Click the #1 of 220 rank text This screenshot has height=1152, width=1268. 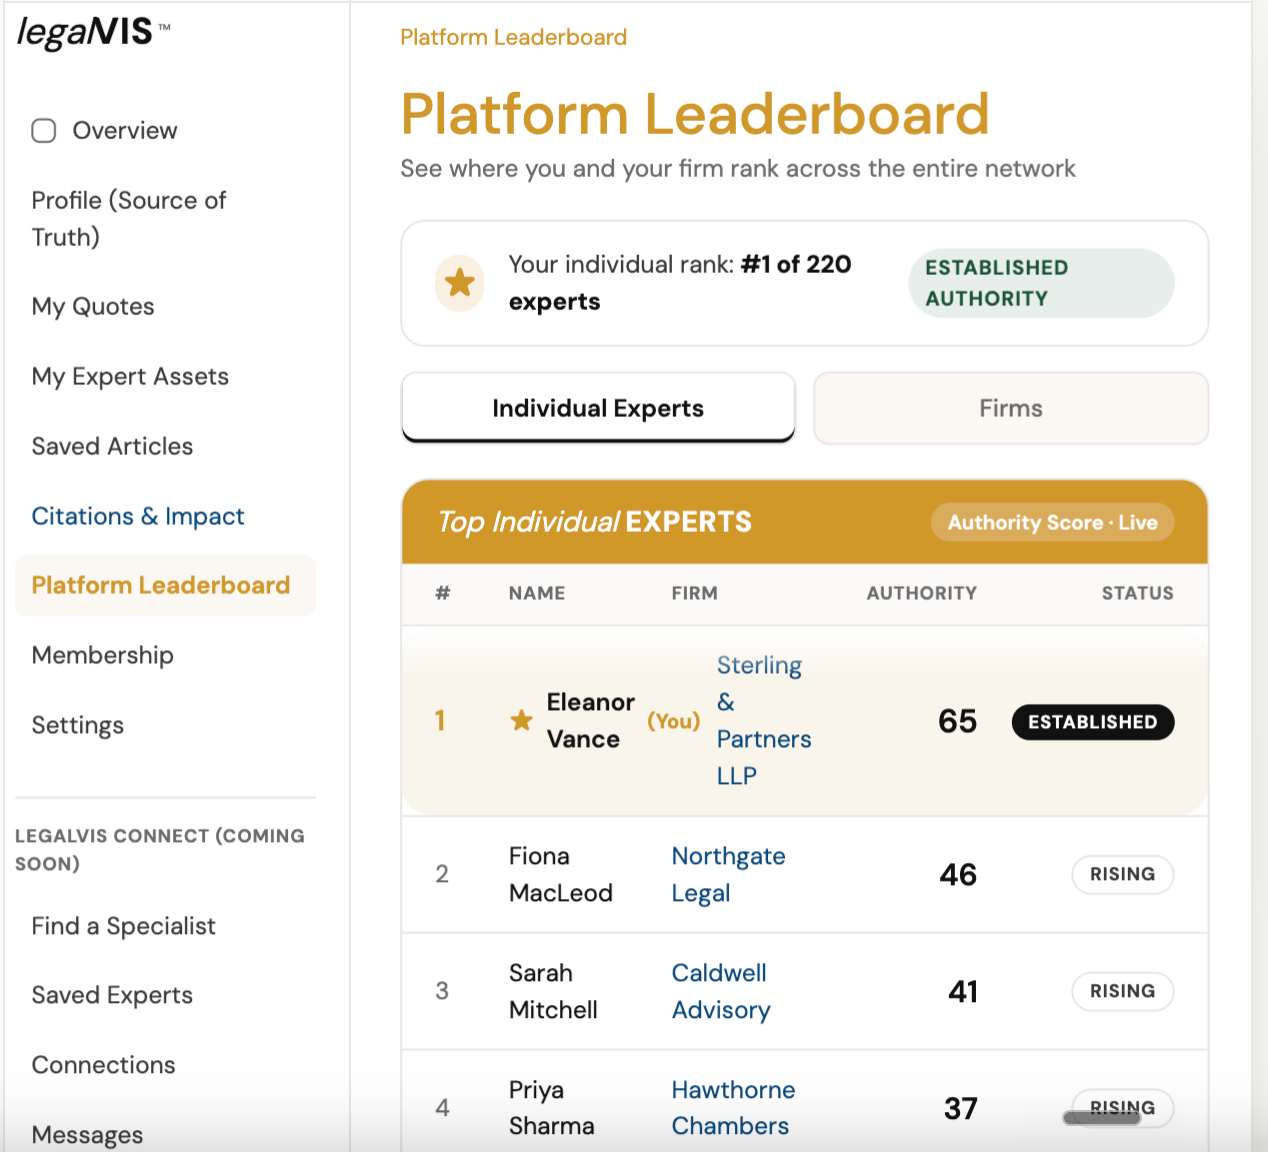(x=796, y=264)
